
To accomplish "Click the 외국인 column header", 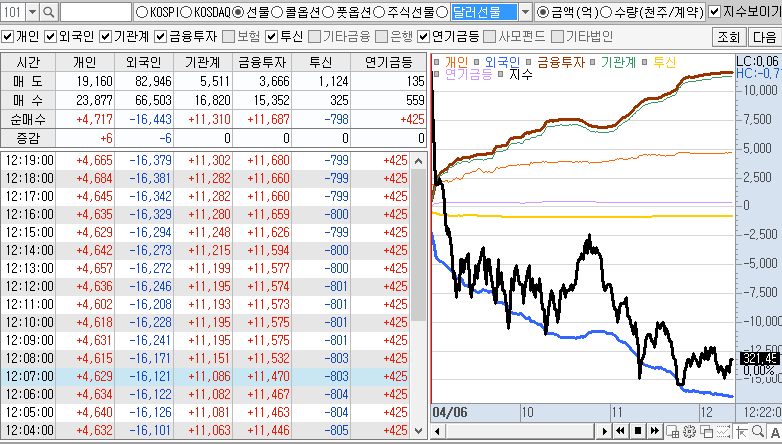I will [143, 61].
